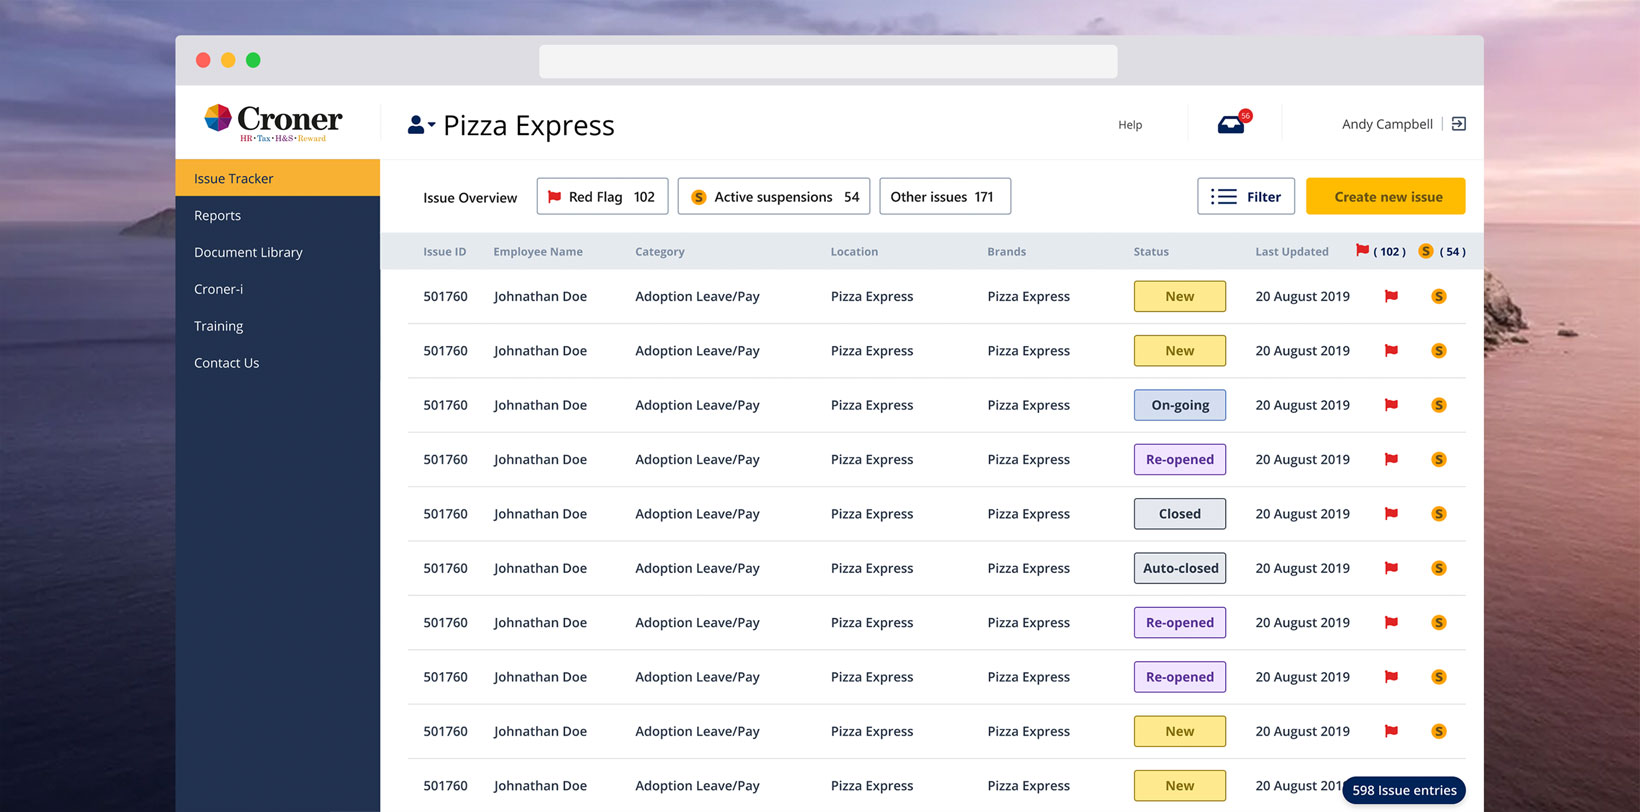Click the red flag icon in the second row
Viewport: 1640px width, 812px height.
point(1390,351)
